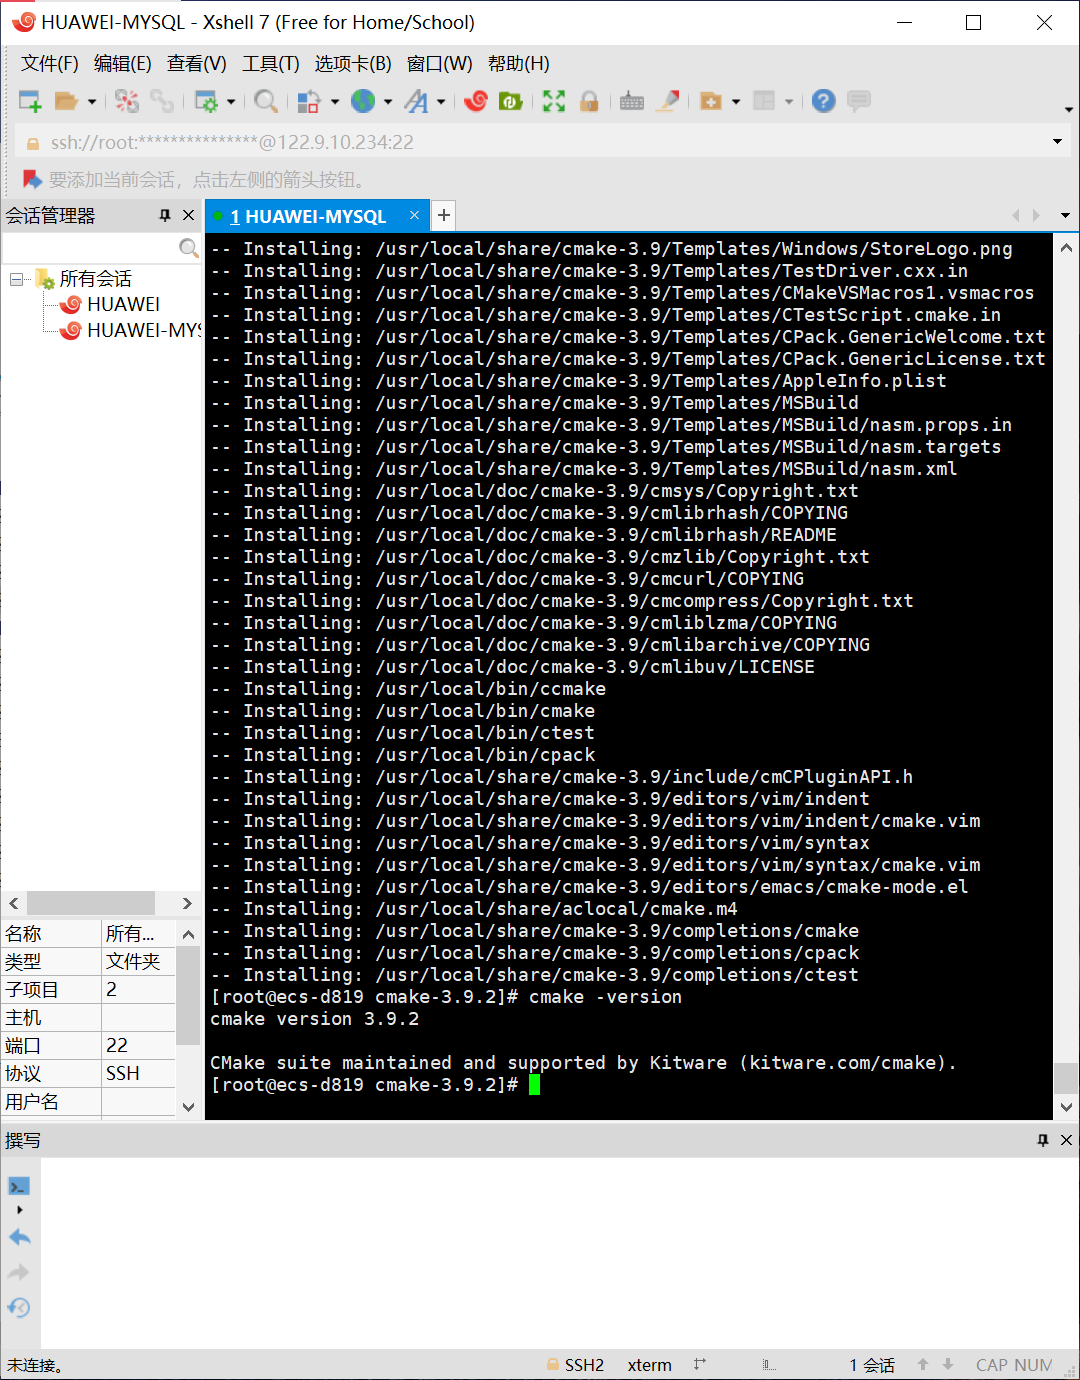This screenshot has width=1080, height=1380.
Task: Click the Find magnifier icon in toolbar
Action: (265, 100)
